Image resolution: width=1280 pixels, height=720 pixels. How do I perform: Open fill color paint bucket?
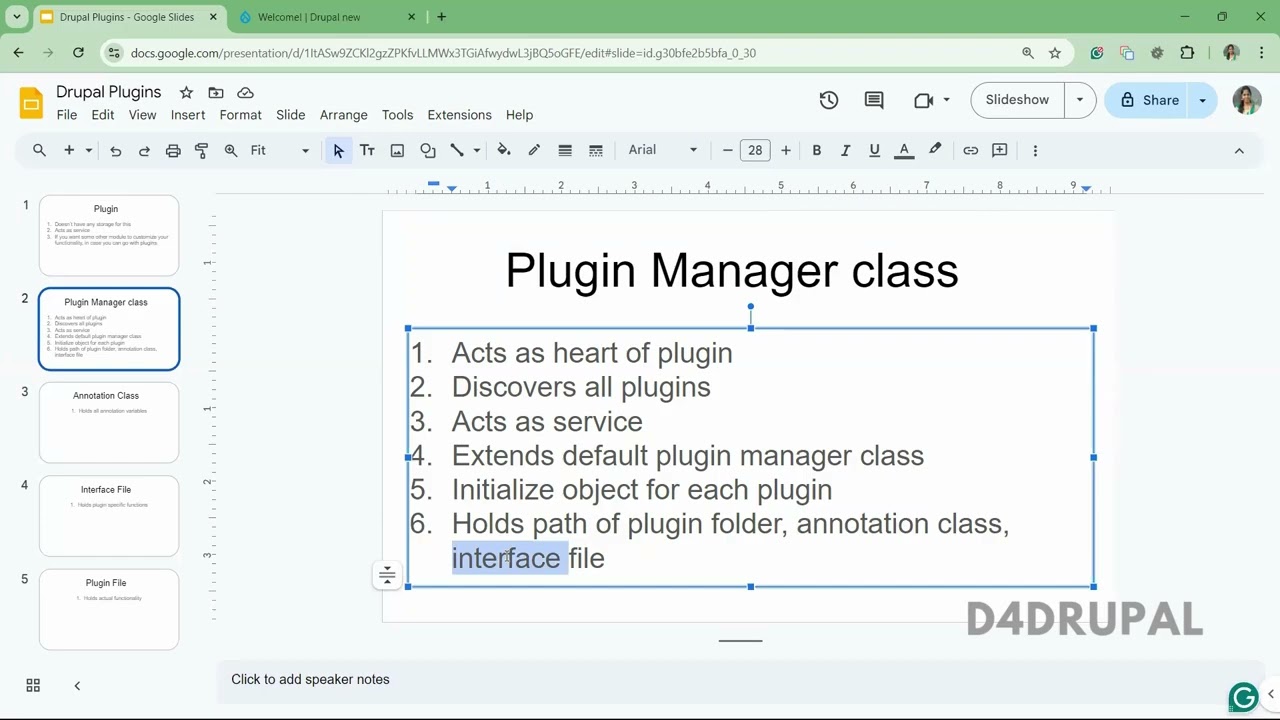coord(504,150)
